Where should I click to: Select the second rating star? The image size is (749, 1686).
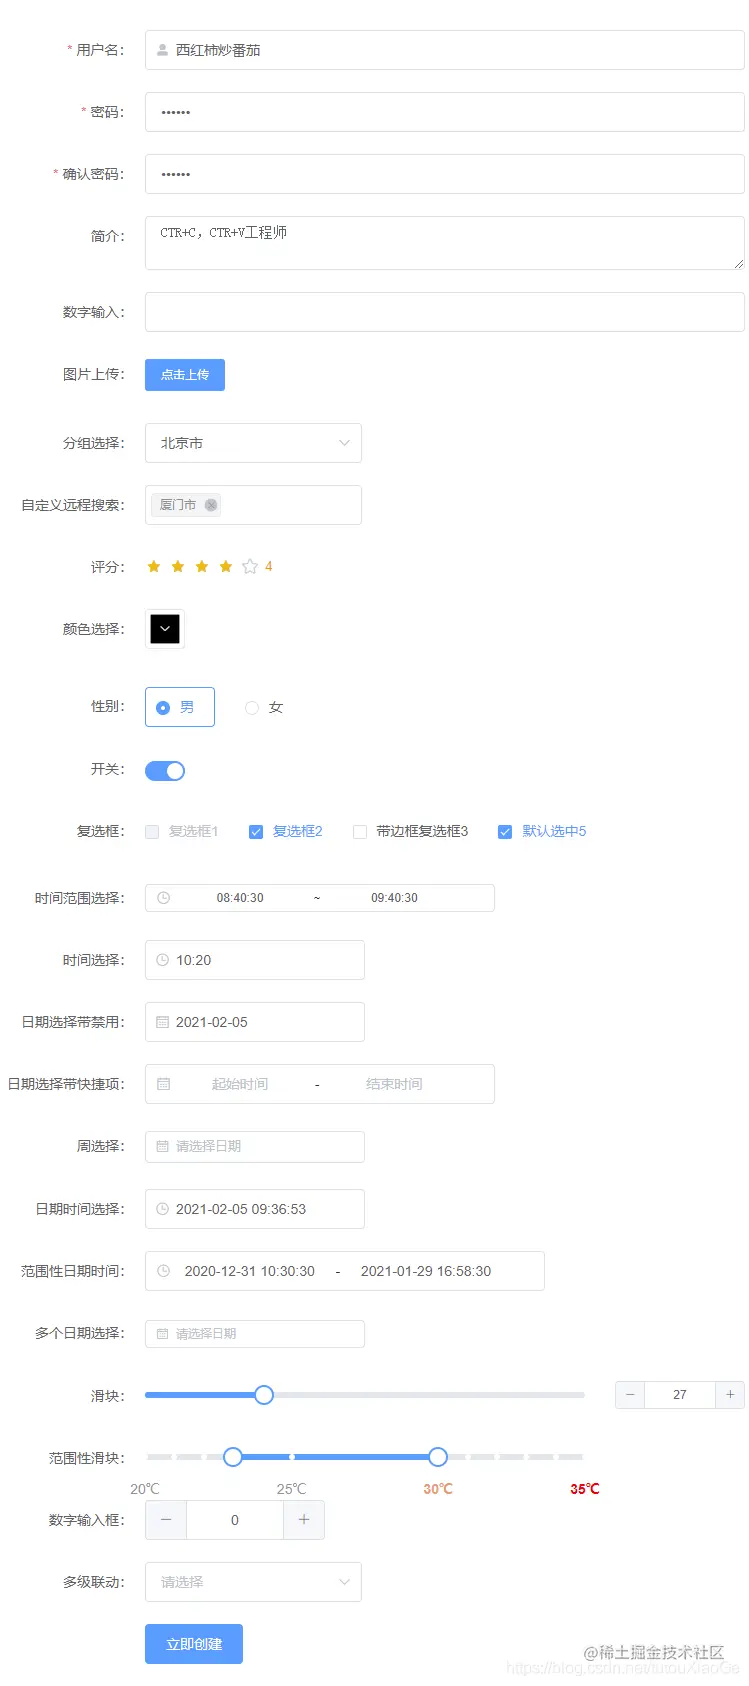(178, 567)
